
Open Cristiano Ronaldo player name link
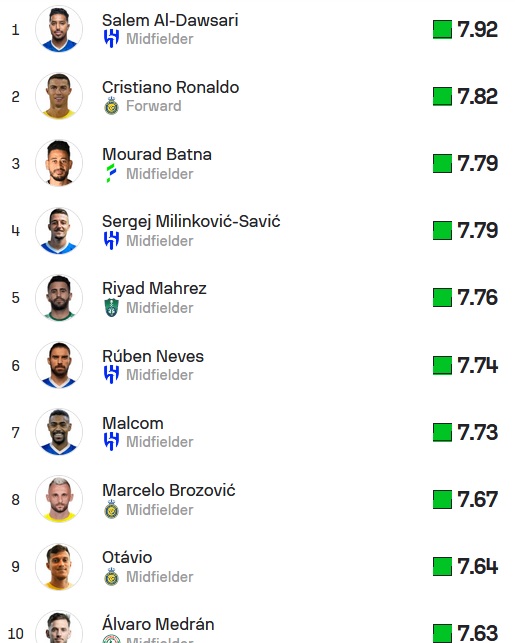coord(170,87)
